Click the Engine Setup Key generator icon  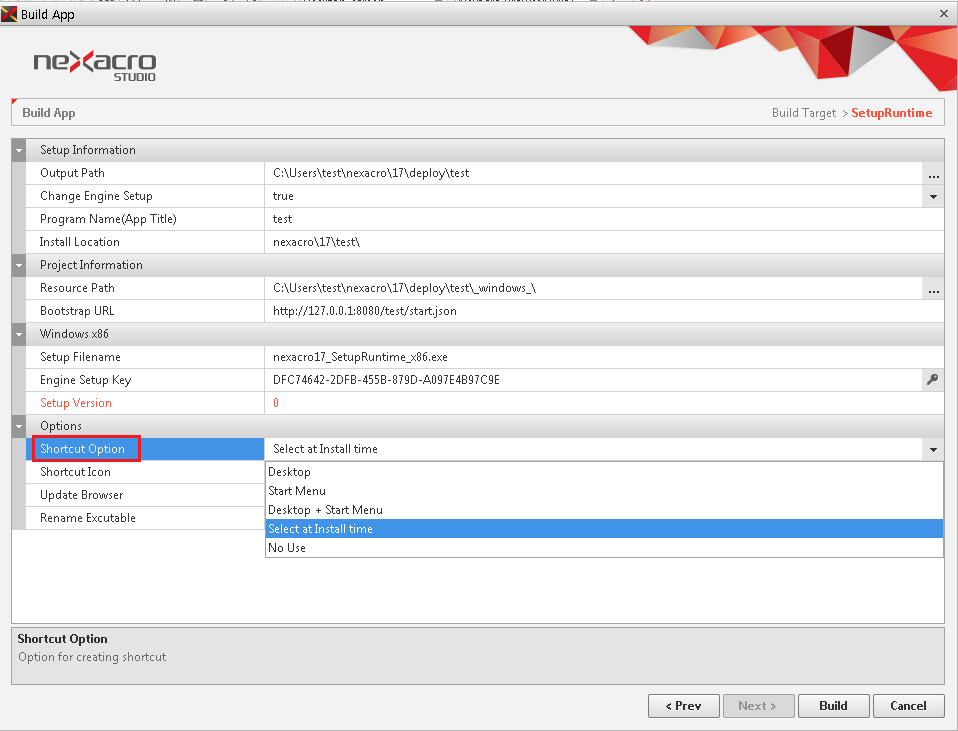point(933,381)
